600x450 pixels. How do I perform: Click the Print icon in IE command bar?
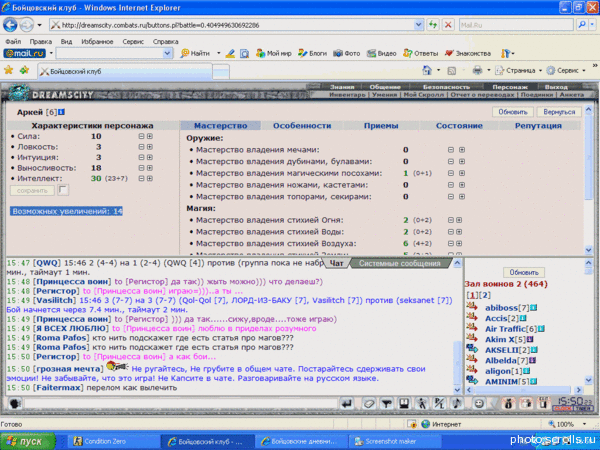click(x=477, y=70)
